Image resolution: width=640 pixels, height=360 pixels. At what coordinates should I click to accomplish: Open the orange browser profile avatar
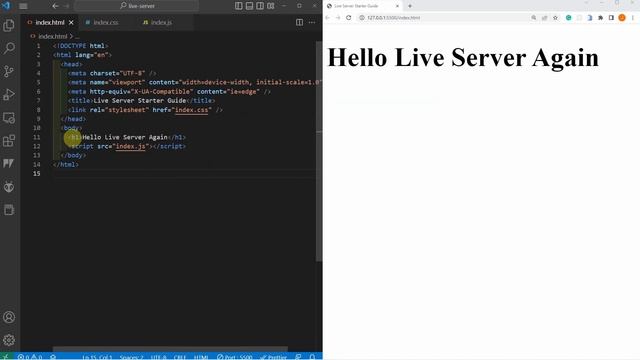pos(622,18)
